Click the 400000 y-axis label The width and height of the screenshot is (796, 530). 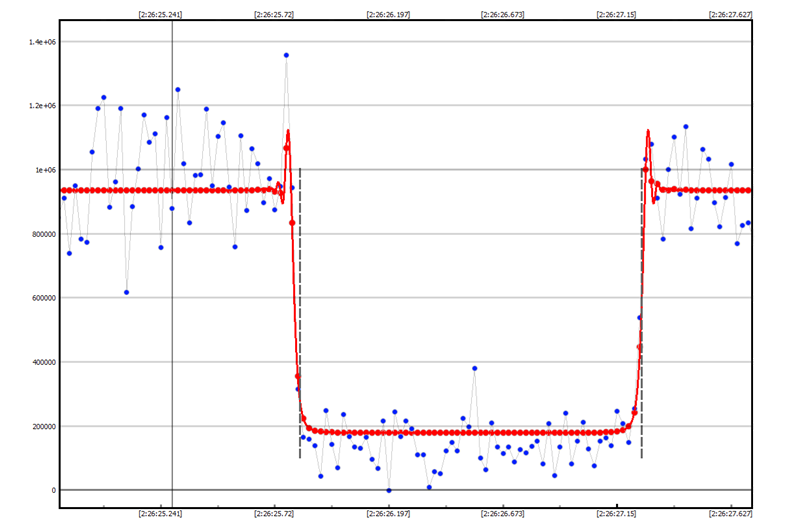(44, 362)
